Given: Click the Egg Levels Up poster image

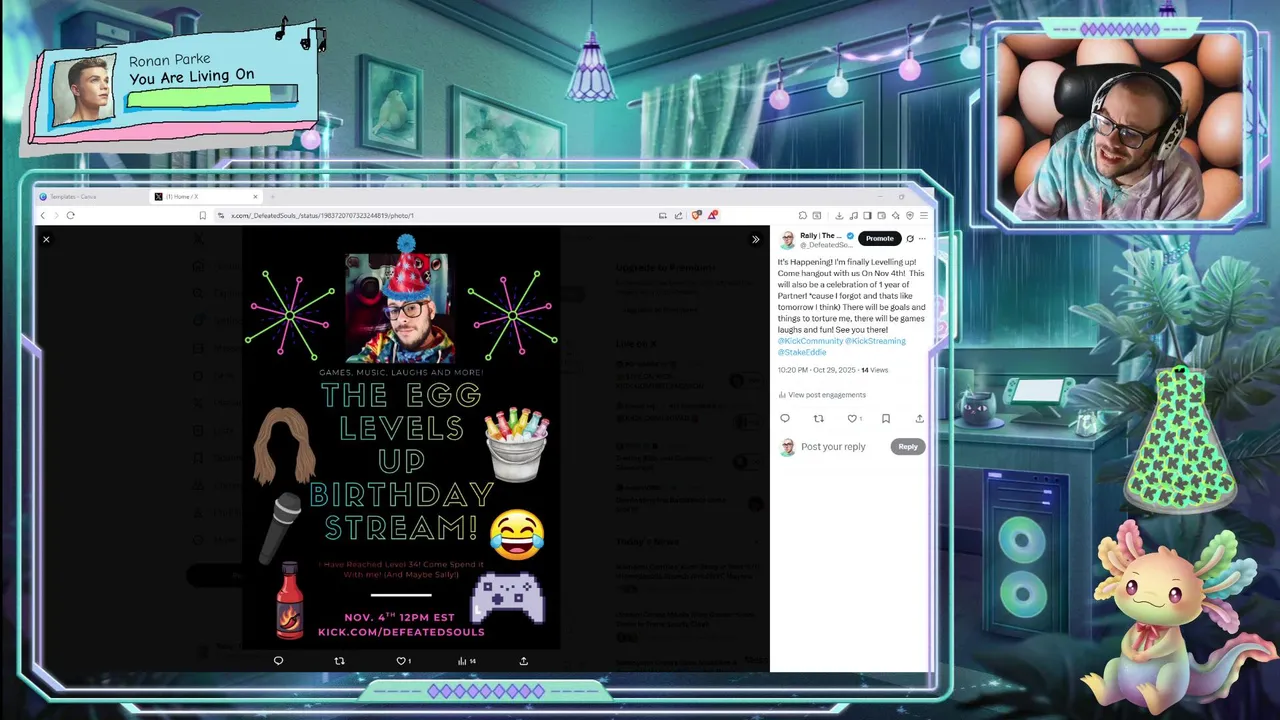Looking at the screenshot, I should [x=401, y=438].
